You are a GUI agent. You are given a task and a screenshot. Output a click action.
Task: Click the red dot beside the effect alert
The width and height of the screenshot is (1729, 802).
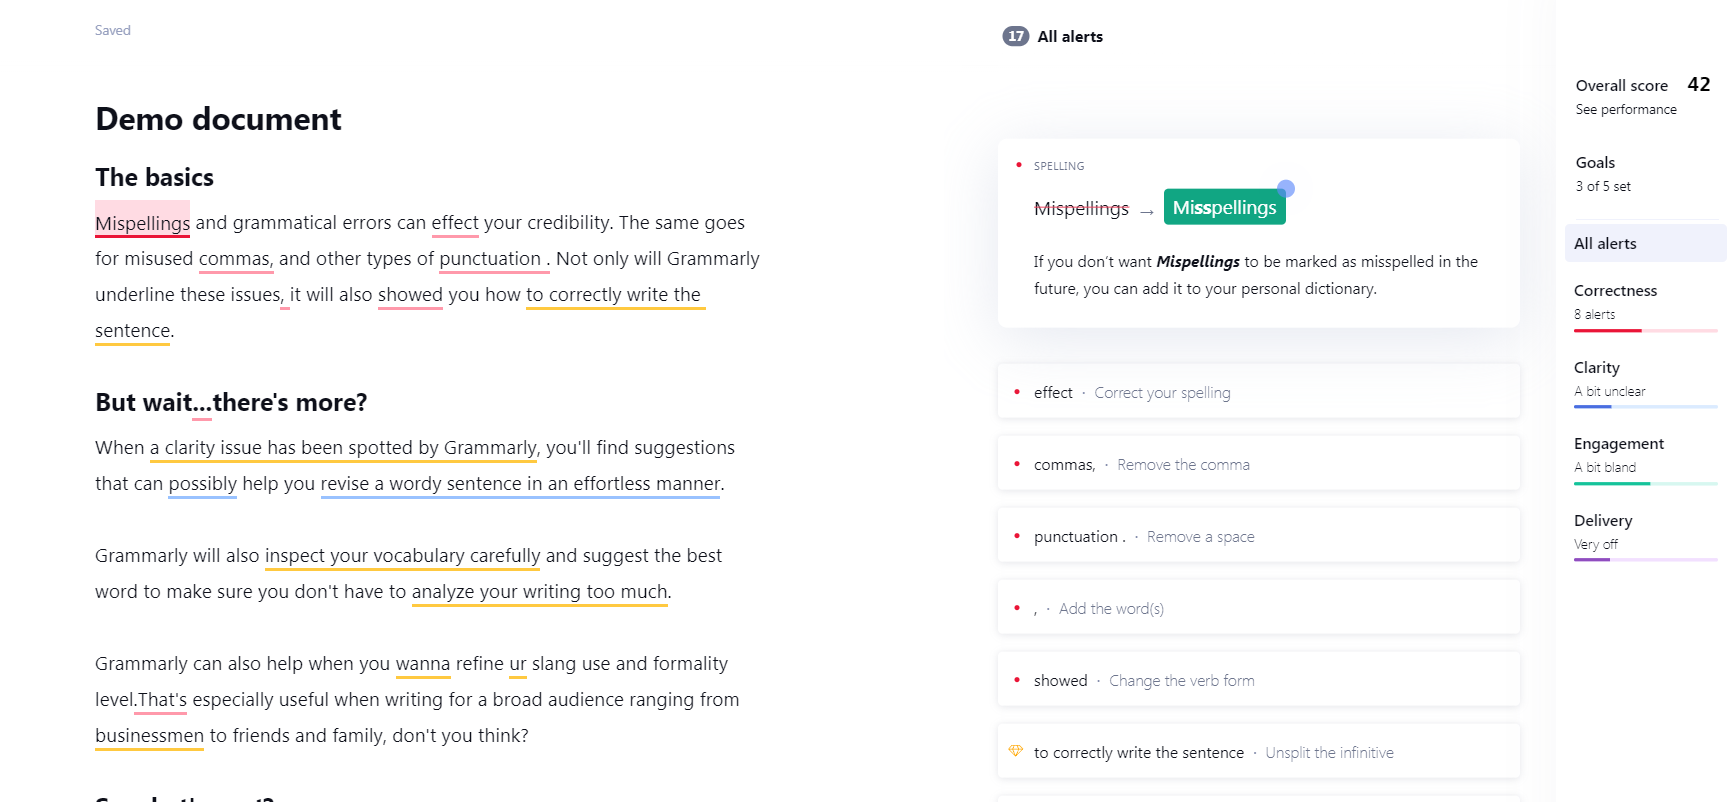1017,392
